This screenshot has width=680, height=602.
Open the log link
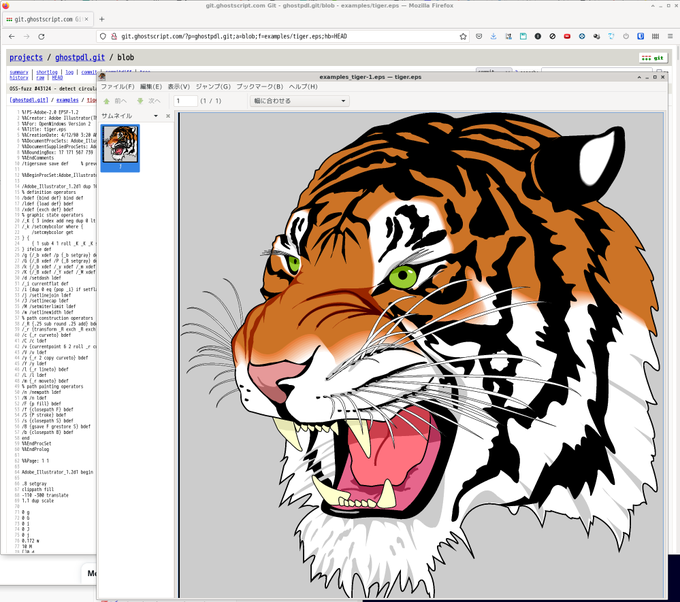click(69, 72)
